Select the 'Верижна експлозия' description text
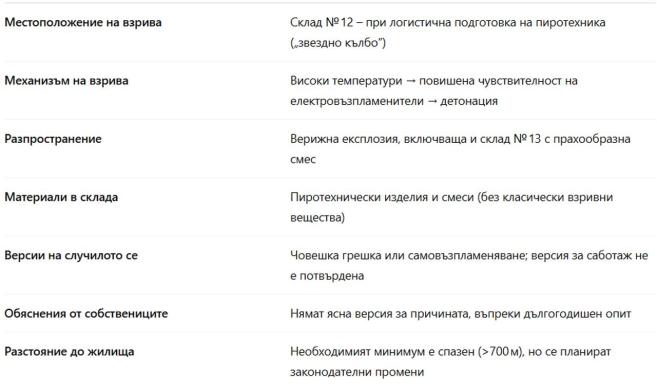Image resolution: width=657 pixels, height=392 pixels. pos(344,139)
